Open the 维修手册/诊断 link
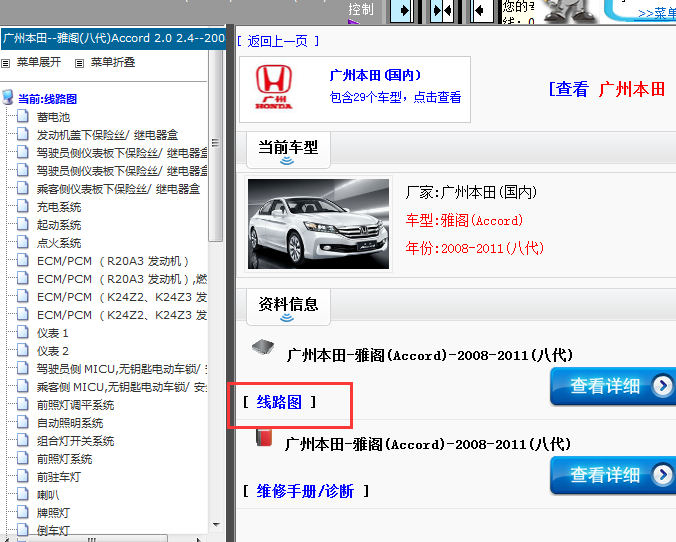 click(x=305, y=491)
